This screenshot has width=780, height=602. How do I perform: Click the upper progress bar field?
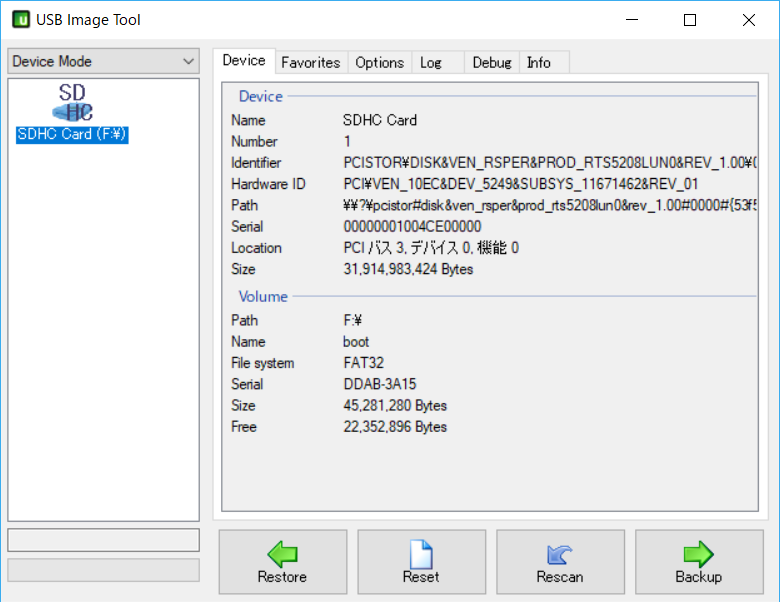click(103, 540)
